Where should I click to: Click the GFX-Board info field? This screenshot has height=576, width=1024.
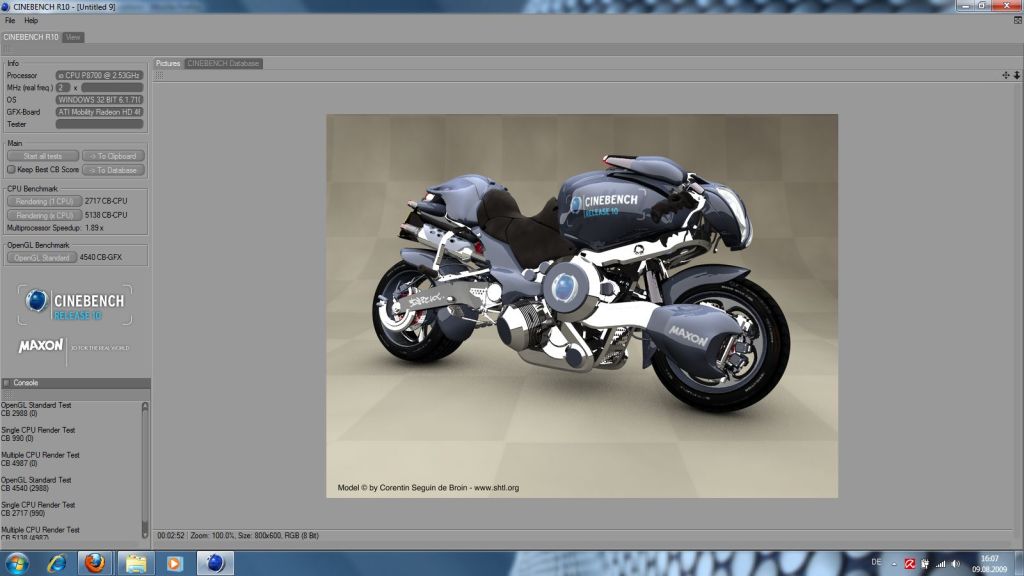coord(99,112)
